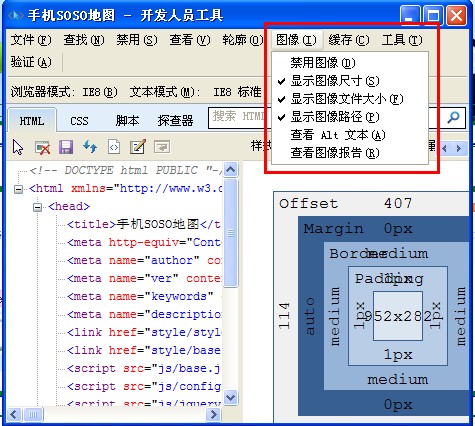
Task: Switch to the 脚本 tab
Action: [x=127, y=121]
